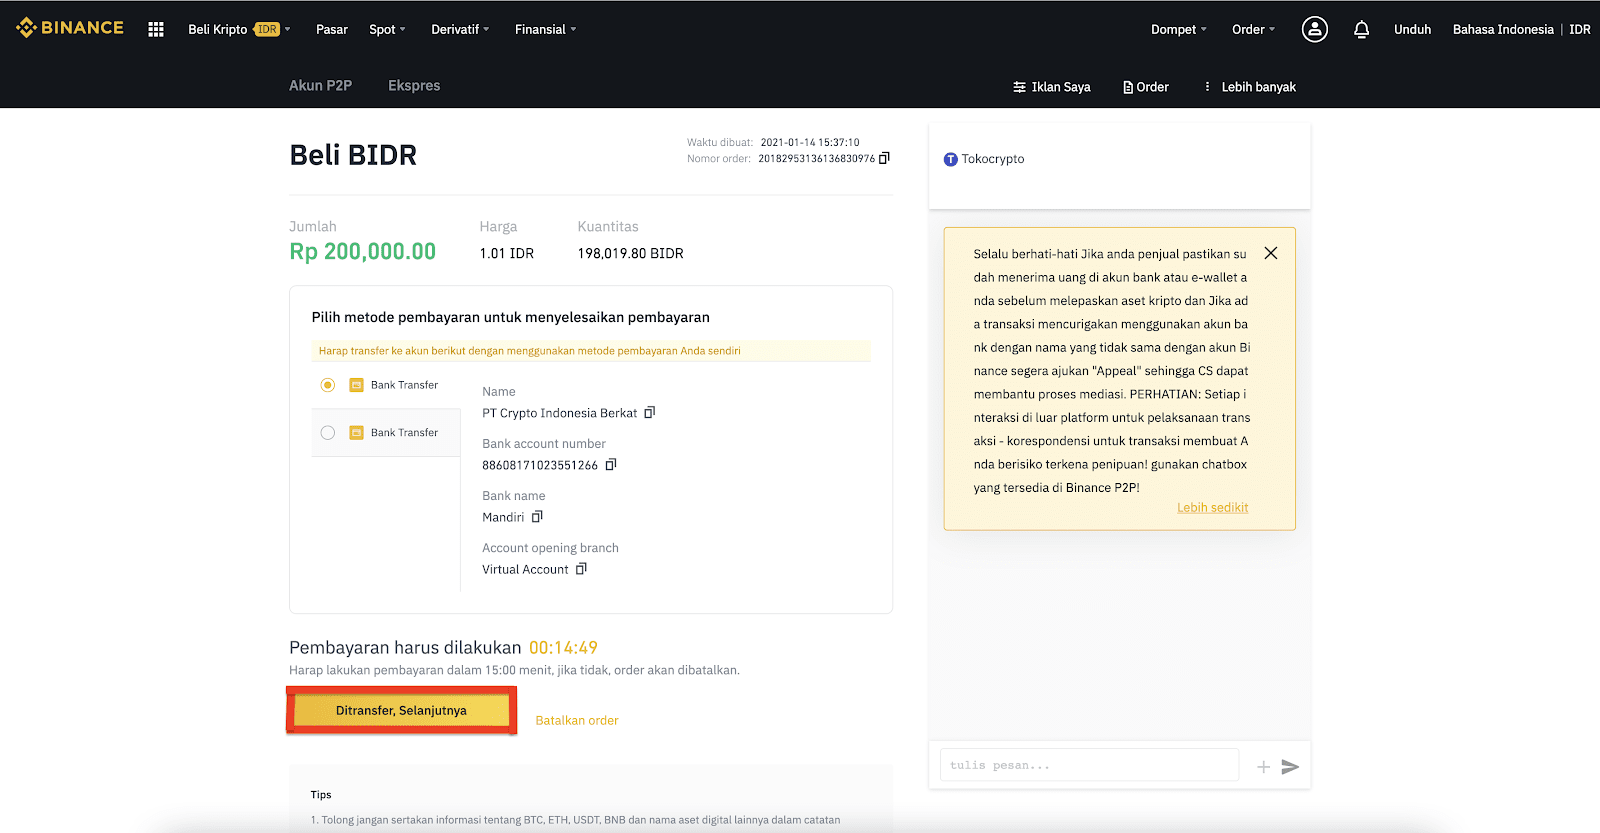
Task: Open the apps grid menu icon
Action: 156,29
